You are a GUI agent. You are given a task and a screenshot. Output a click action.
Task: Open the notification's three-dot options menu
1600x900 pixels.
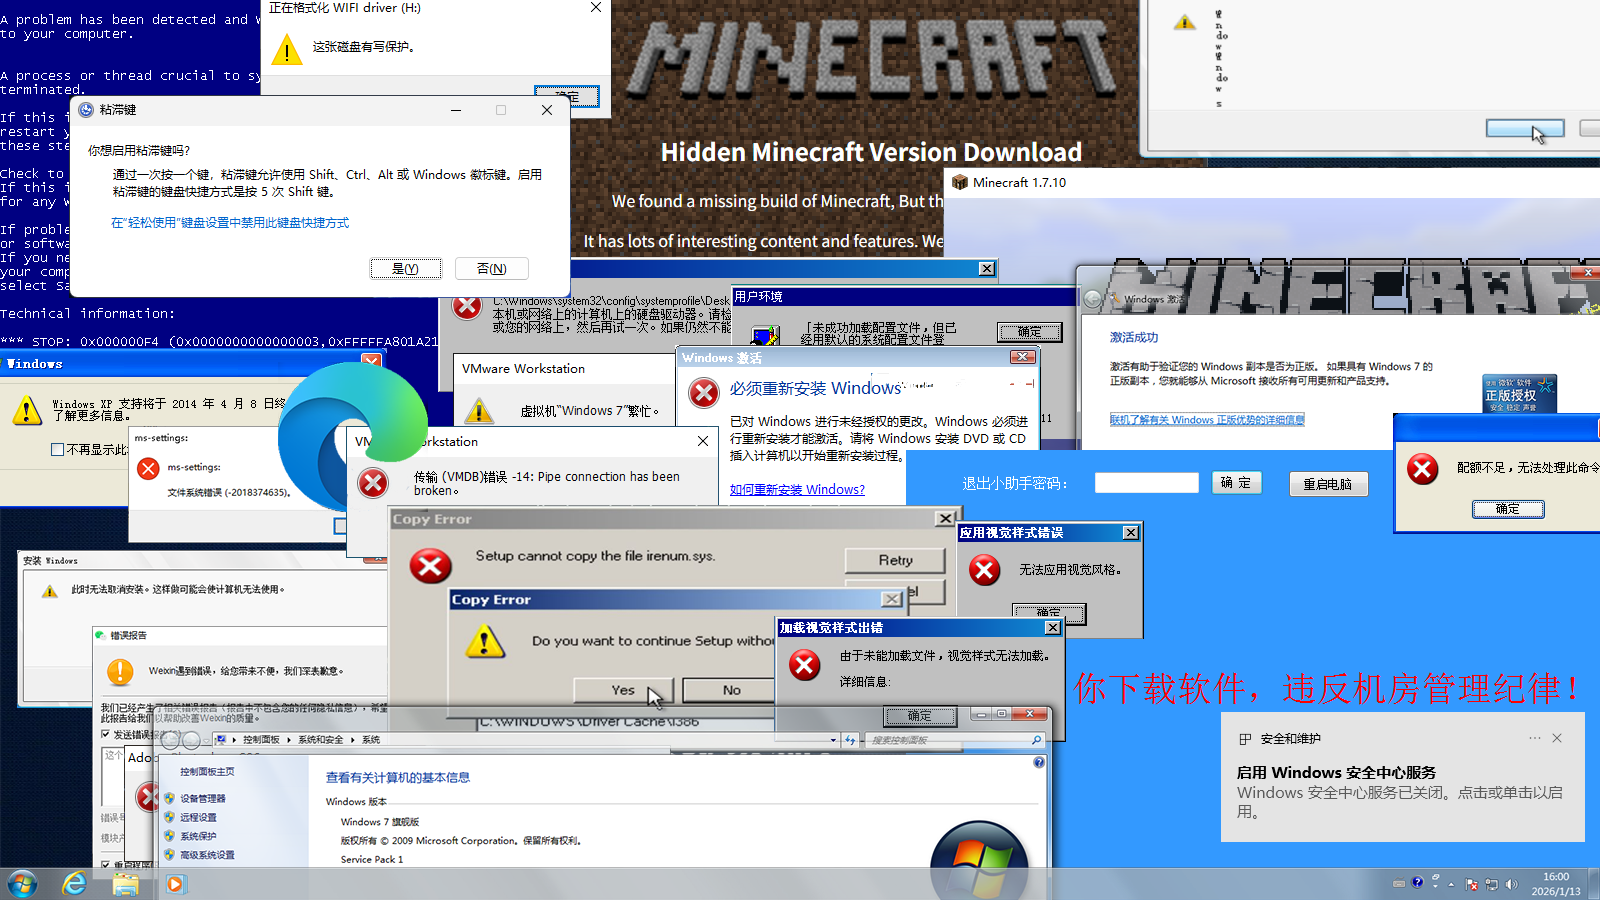tap(1534, 738)
